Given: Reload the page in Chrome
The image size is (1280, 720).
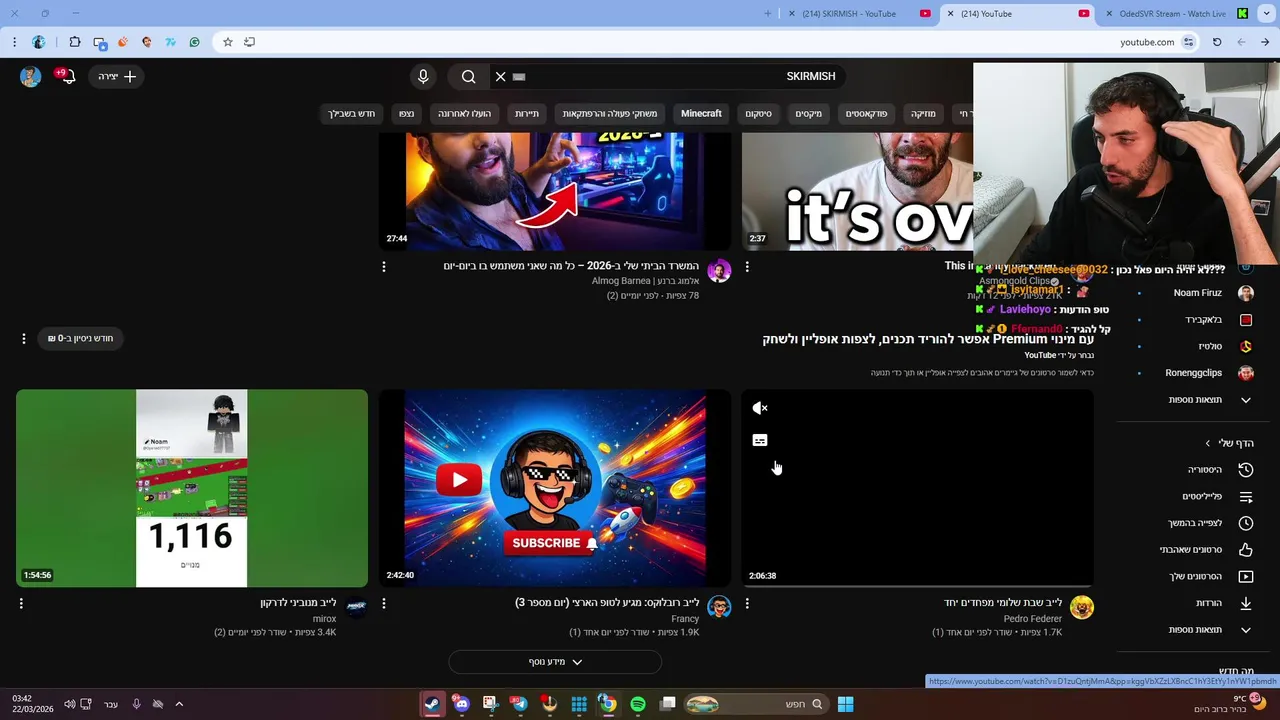Looking at the screenshot, I should pos(1217,42).
